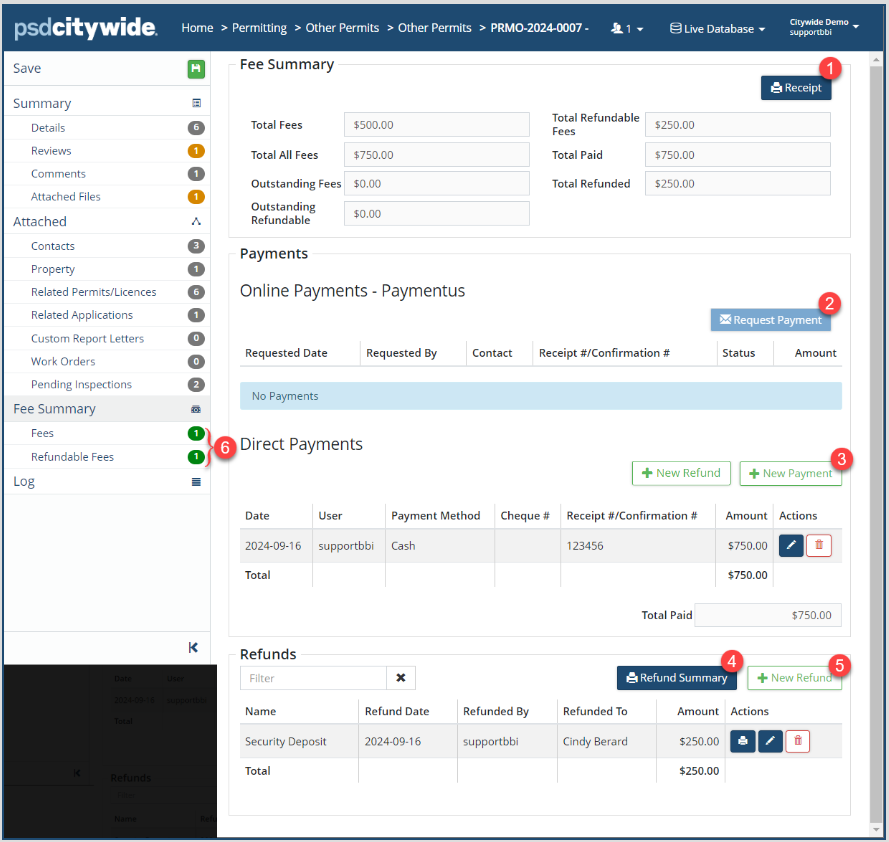
Task: Click the Summary section list icon
Action: (x=196, y=103)
